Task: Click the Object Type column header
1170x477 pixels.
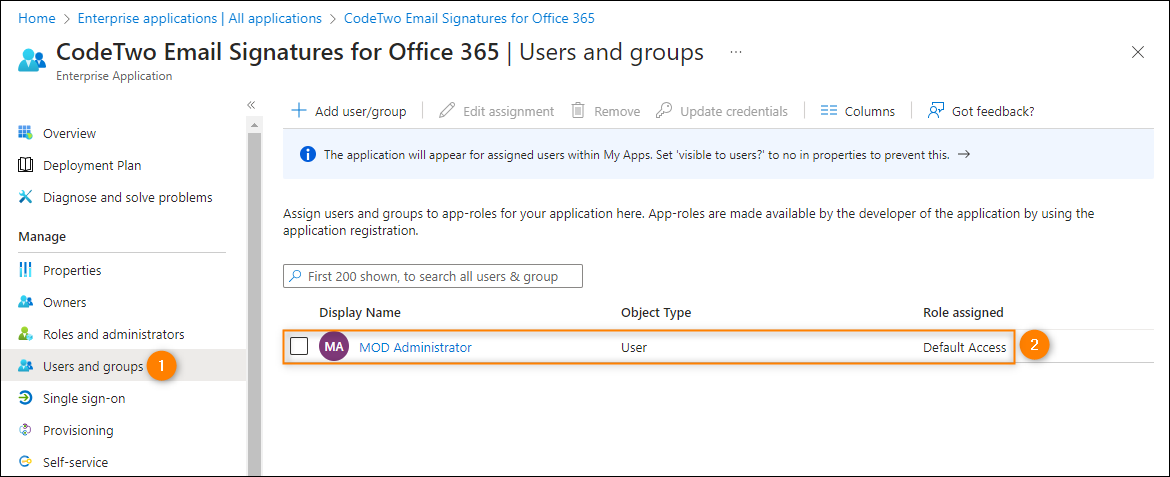Action: (x=656, y=312)
